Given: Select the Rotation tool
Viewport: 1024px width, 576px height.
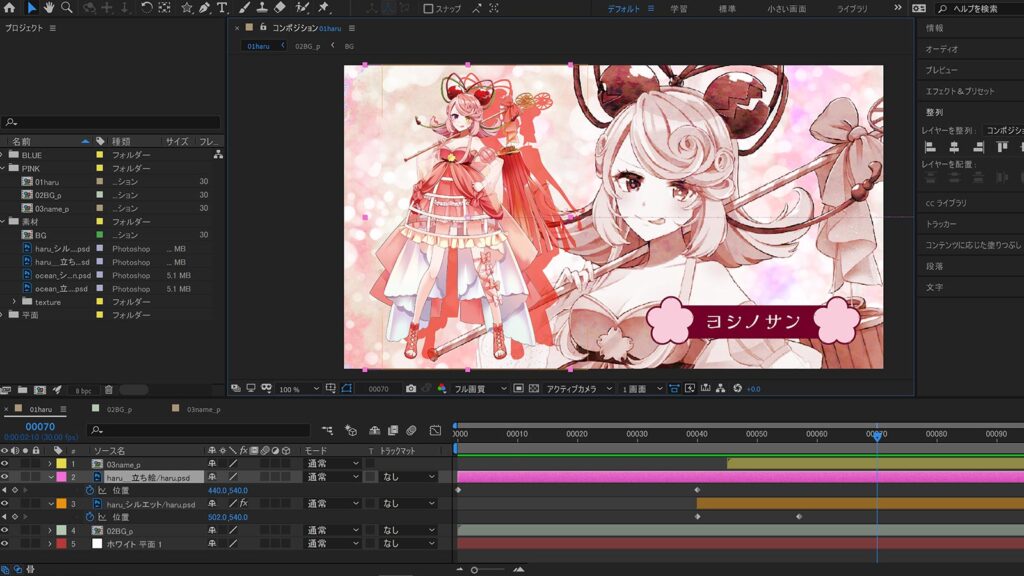Looking at the screenshot, I should 146,8.
